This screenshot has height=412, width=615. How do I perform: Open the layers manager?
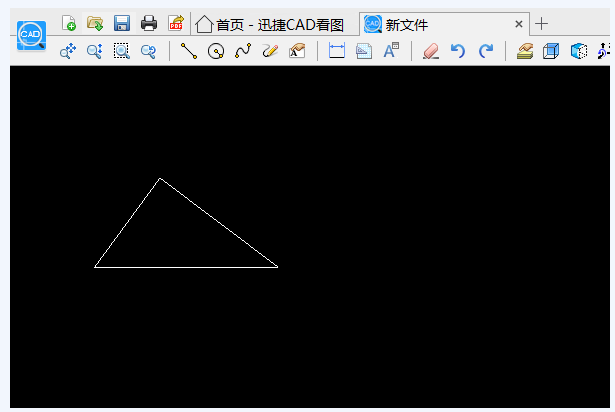pos(525,51)
